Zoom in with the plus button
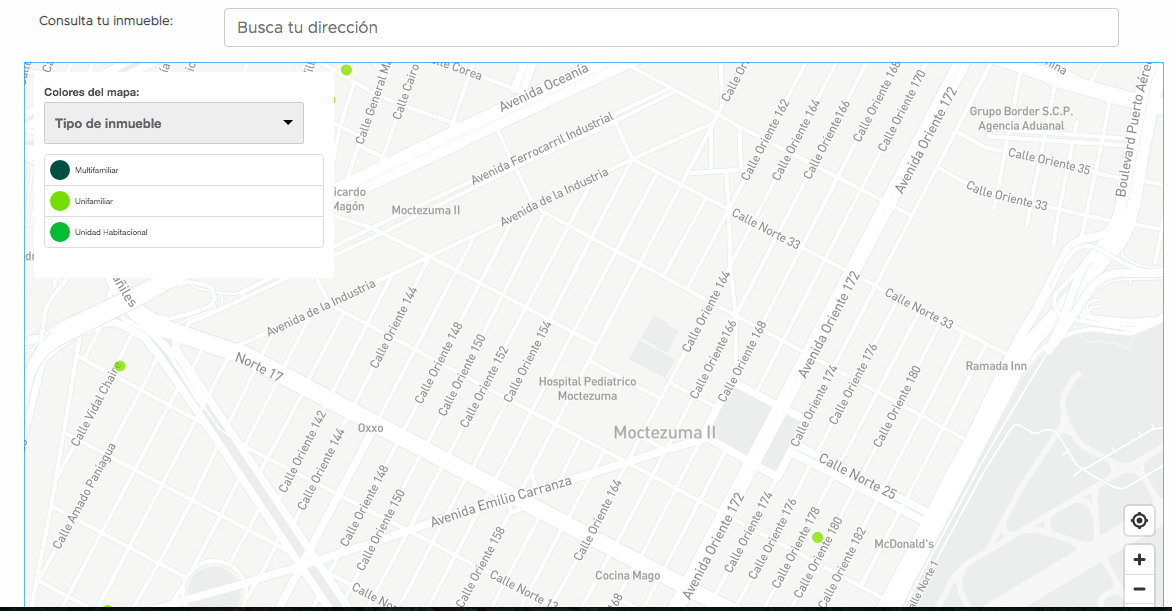 (x=1139, y=560)
